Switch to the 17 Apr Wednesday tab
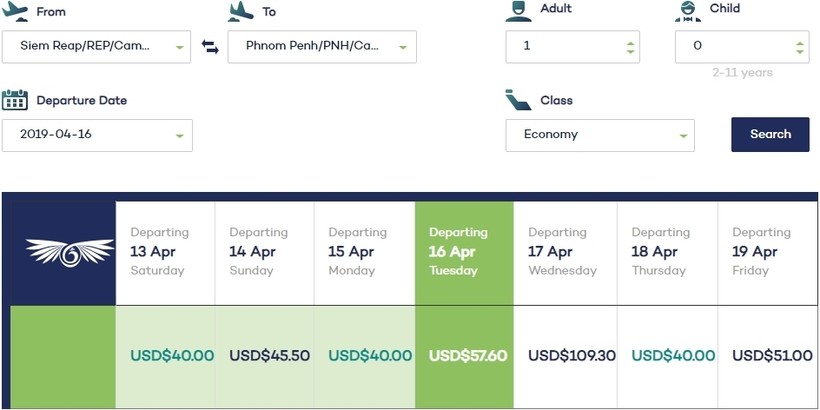The image size is (820, 410). 564,251
